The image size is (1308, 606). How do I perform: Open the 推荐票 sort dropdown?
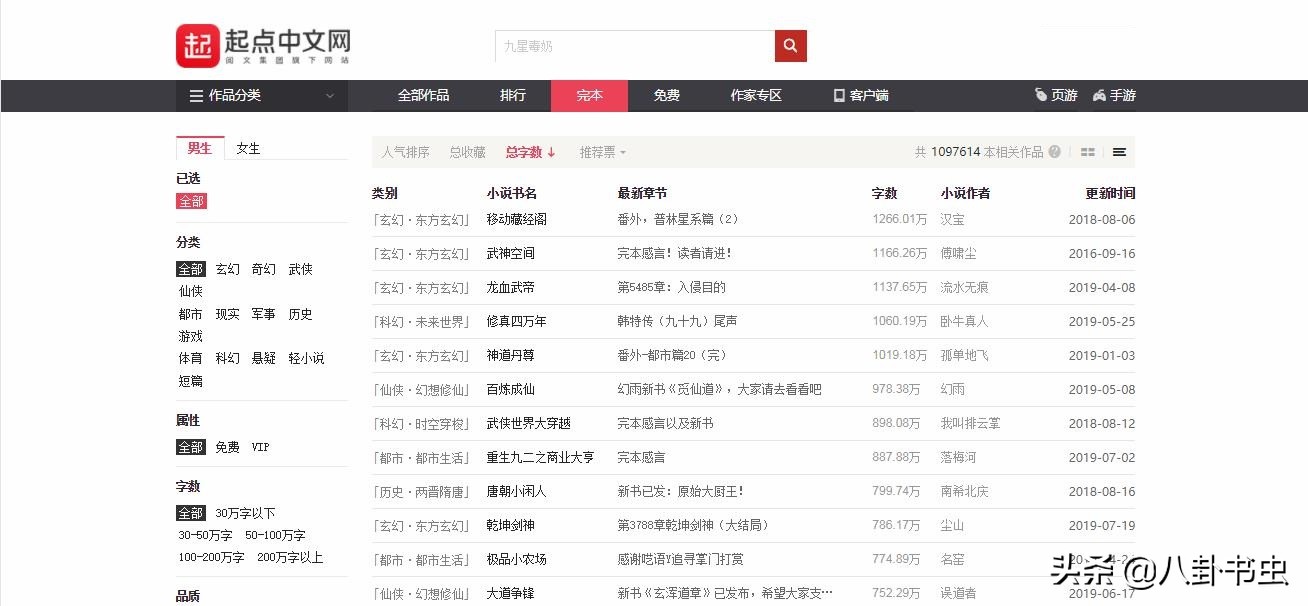pos(600,152)
